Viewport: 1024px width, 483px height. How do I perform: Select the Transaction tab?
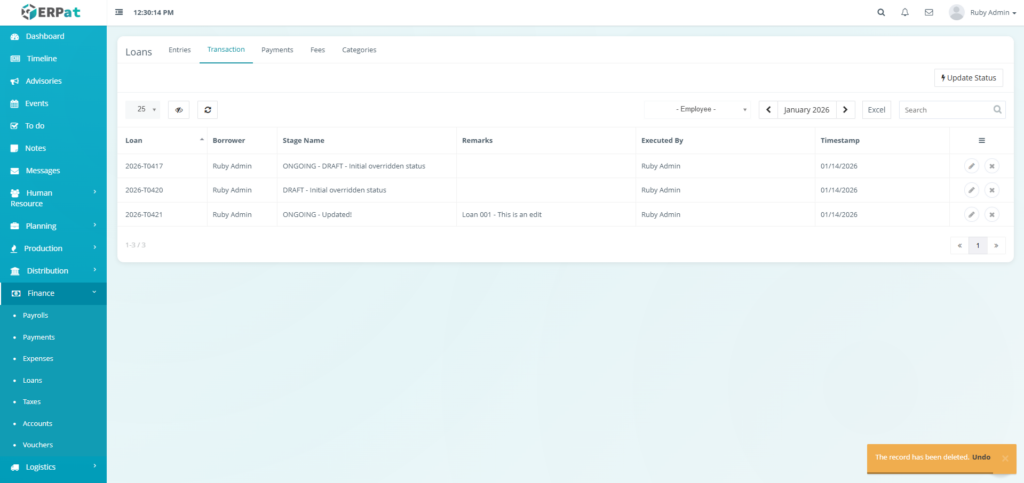coord(226,50)
